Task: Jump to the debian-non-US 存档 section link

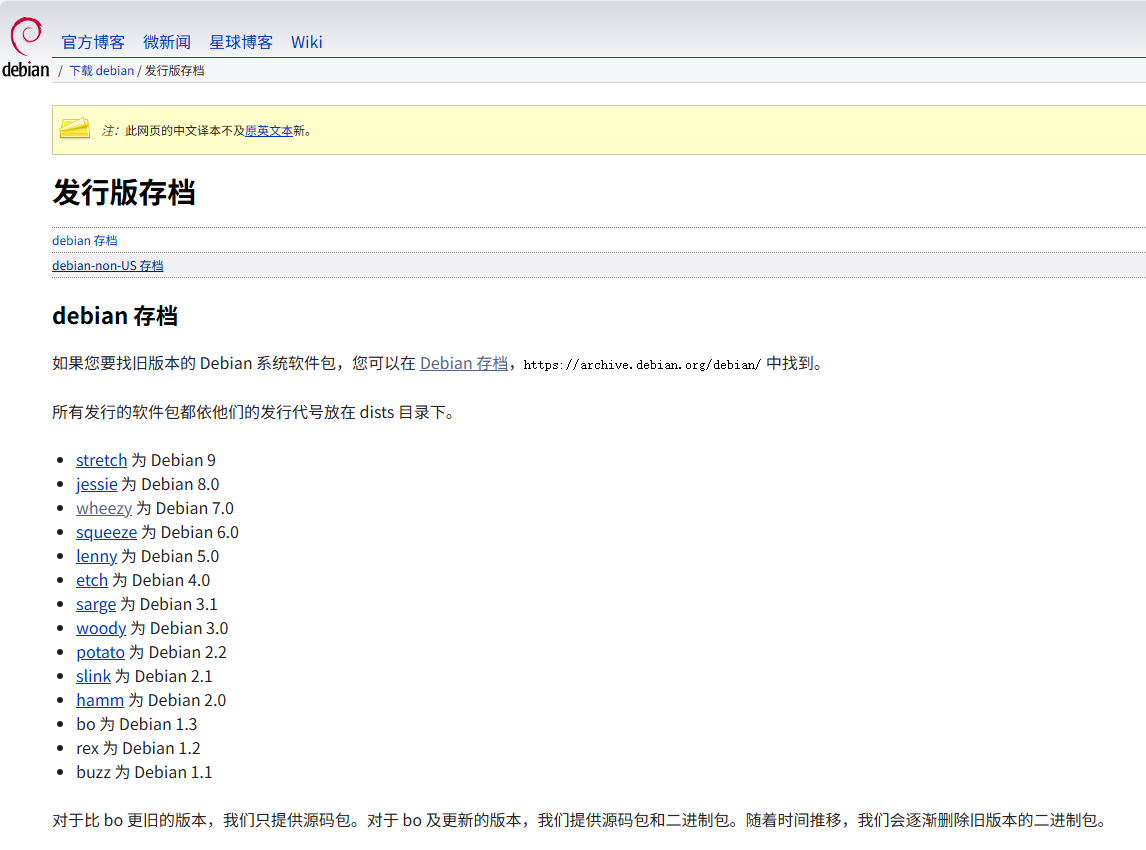Action: 107,265
